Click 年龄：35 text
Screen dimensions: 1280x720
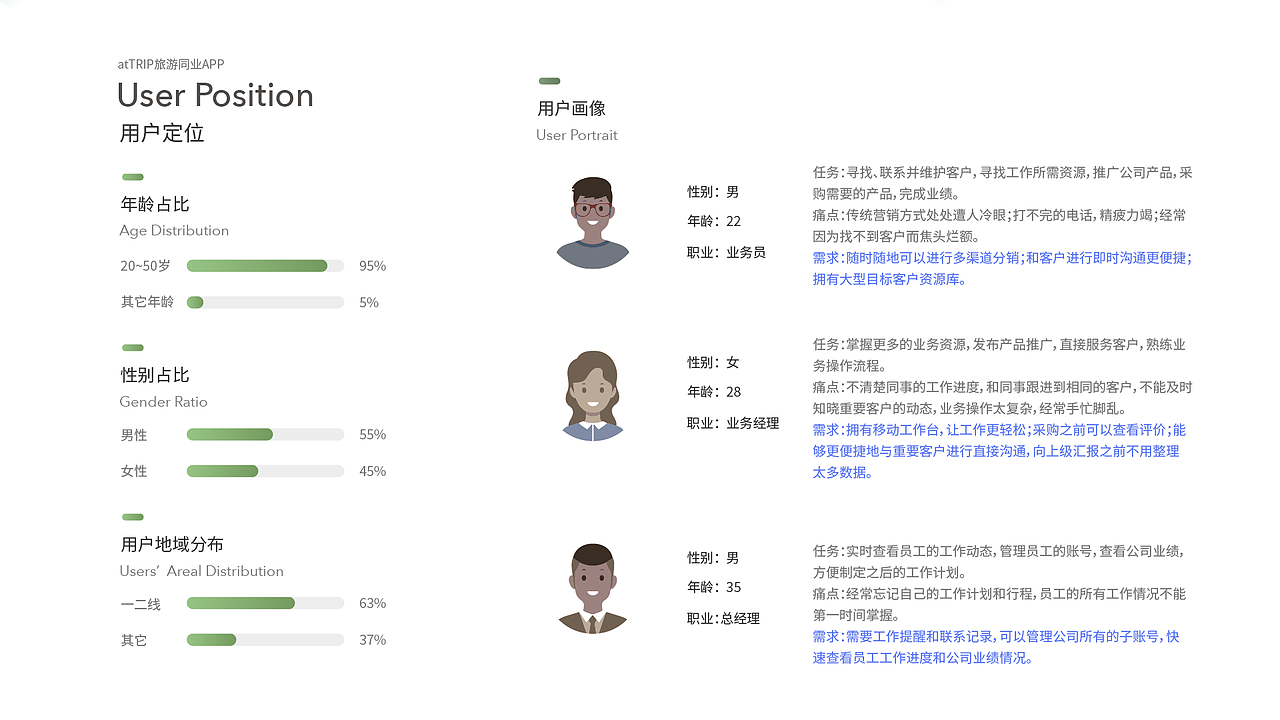coord(714,587)
